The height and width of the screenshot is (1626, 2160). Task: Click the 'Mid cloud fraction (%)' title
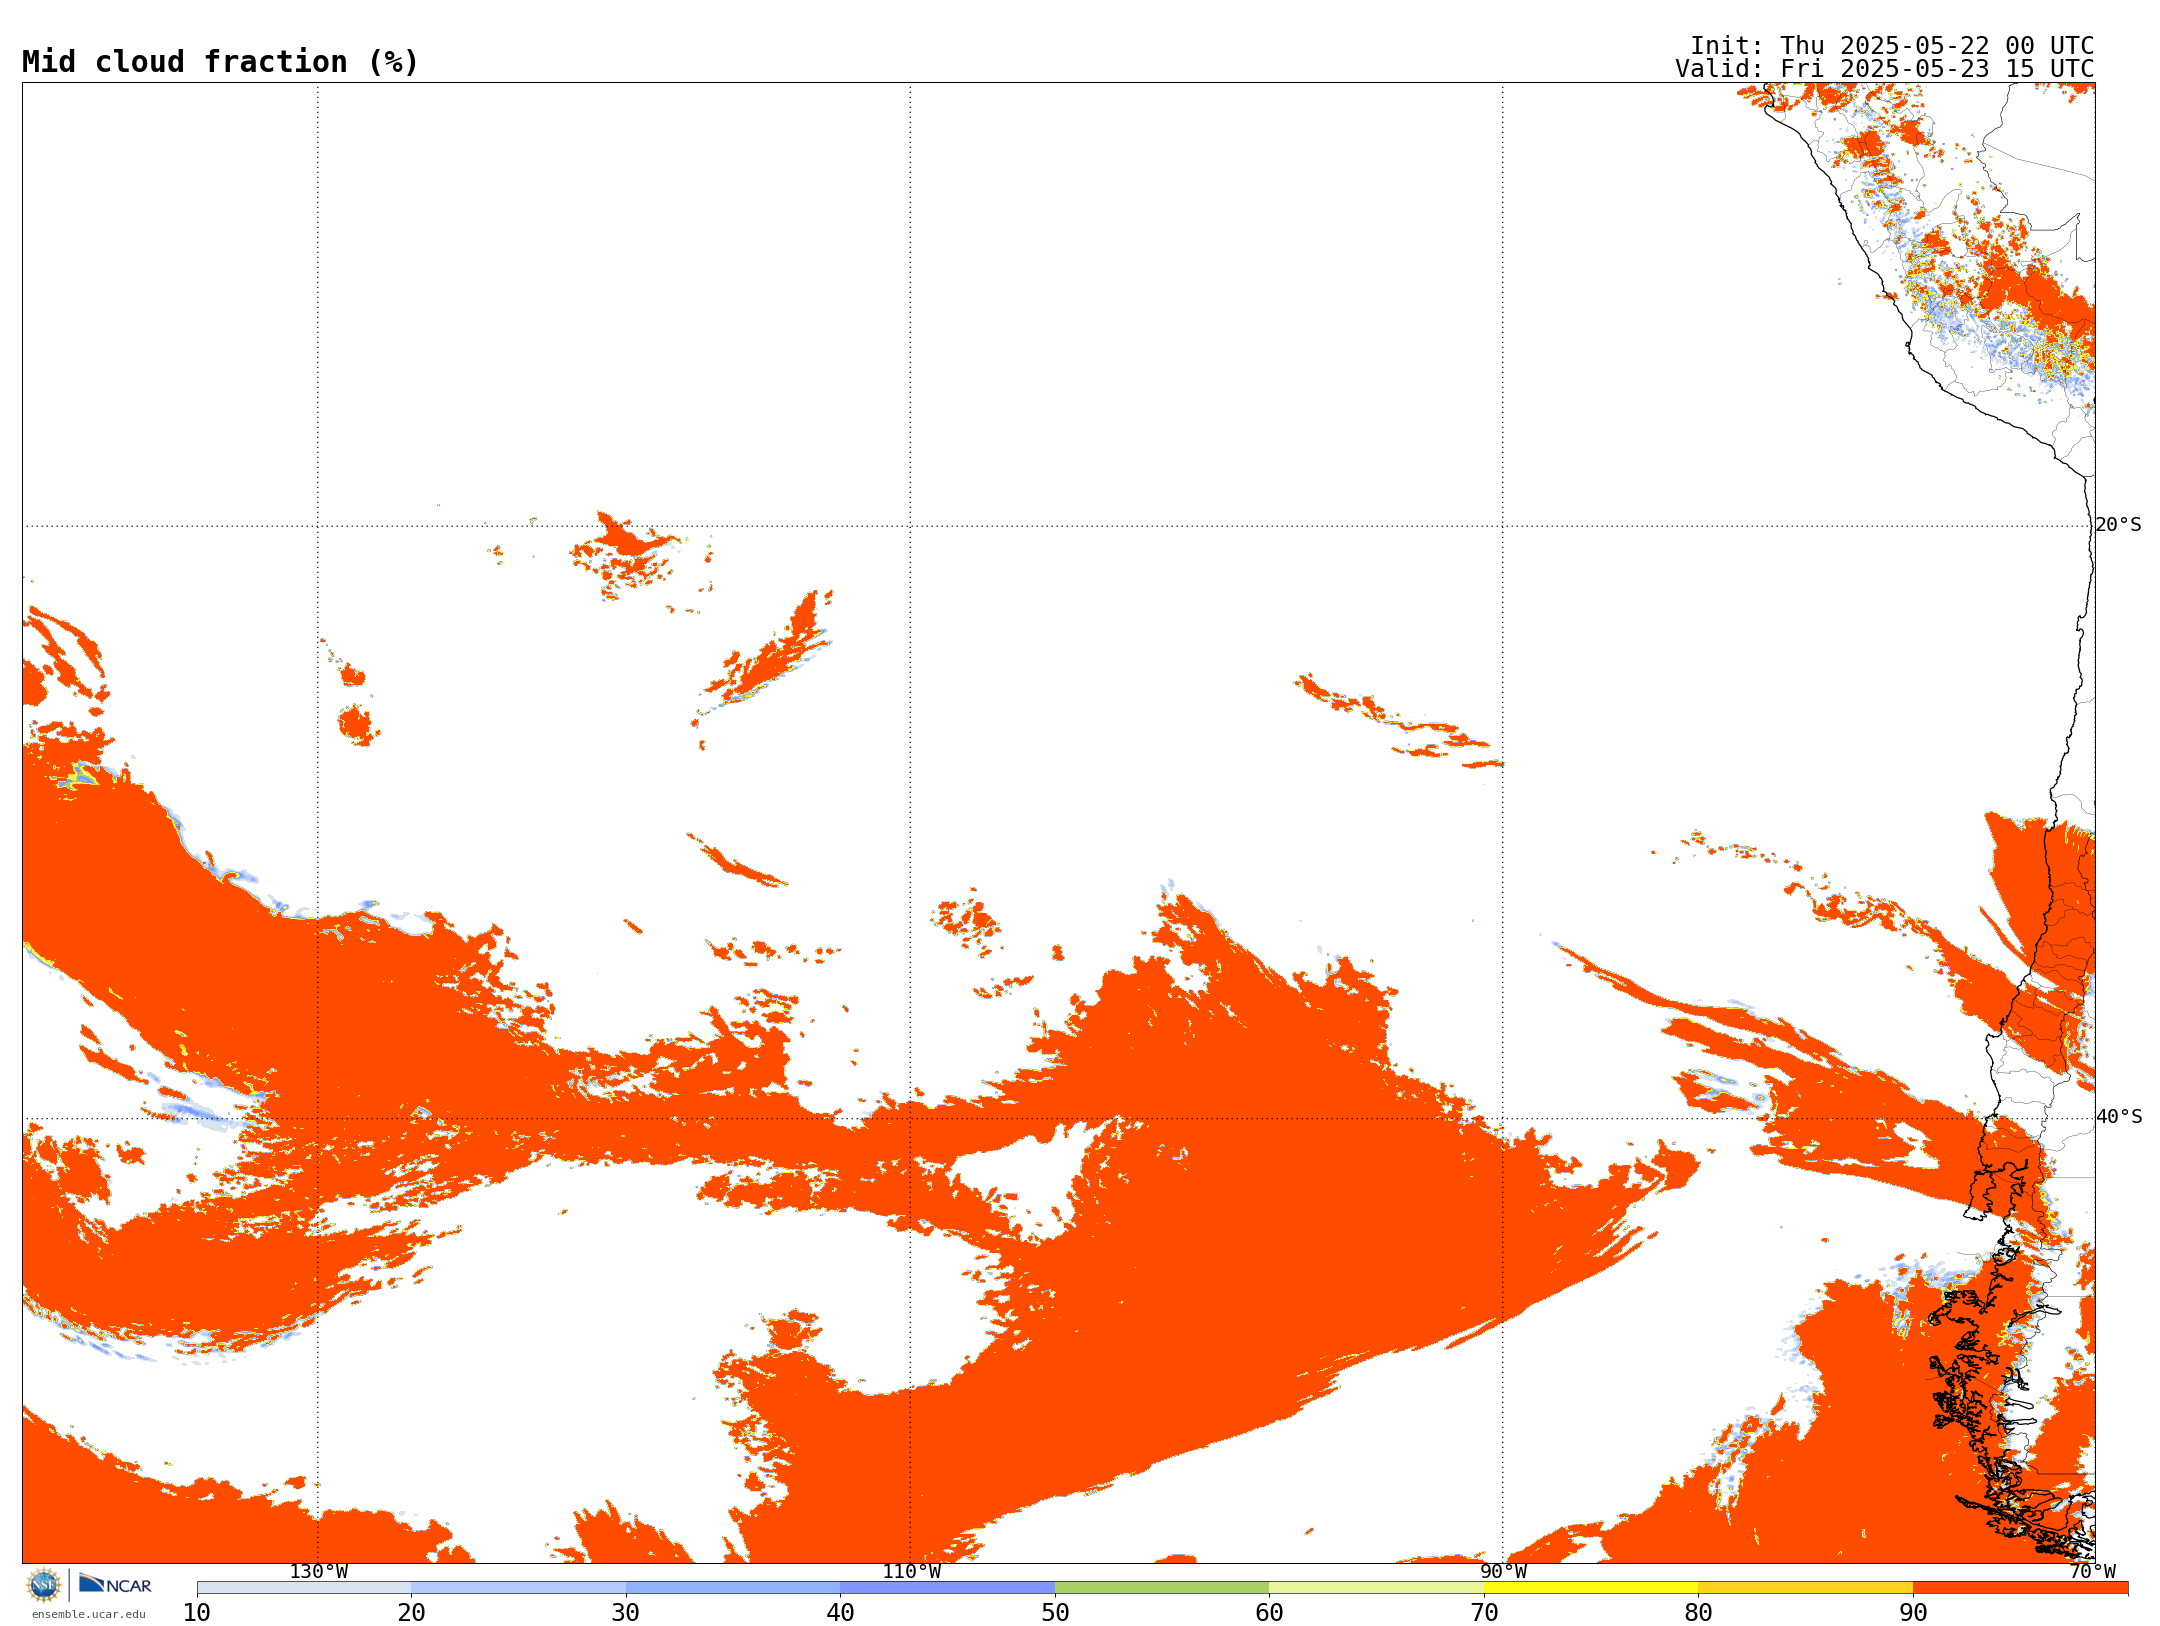click(x=220, y=62)
